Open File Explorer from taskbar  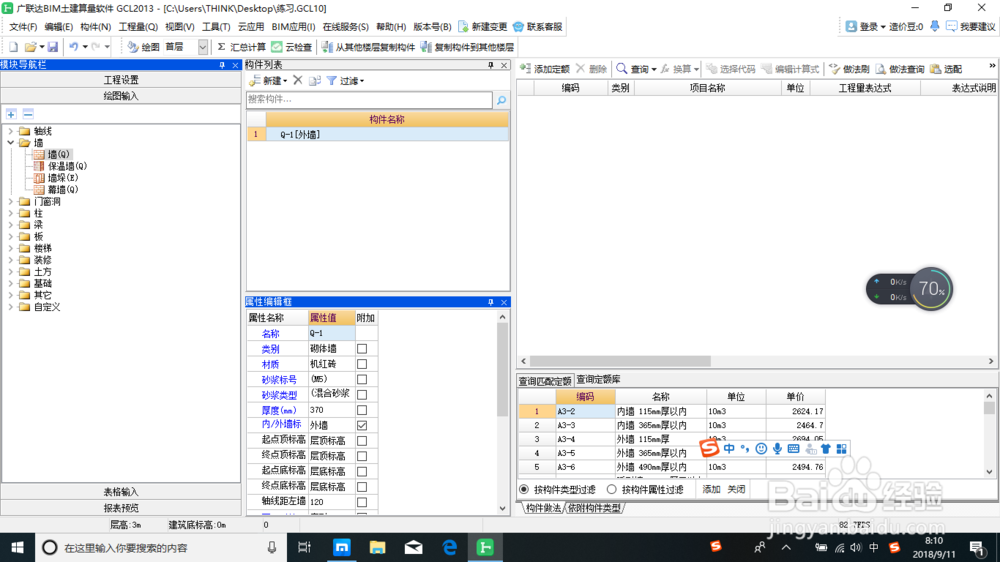click(378, 547)
